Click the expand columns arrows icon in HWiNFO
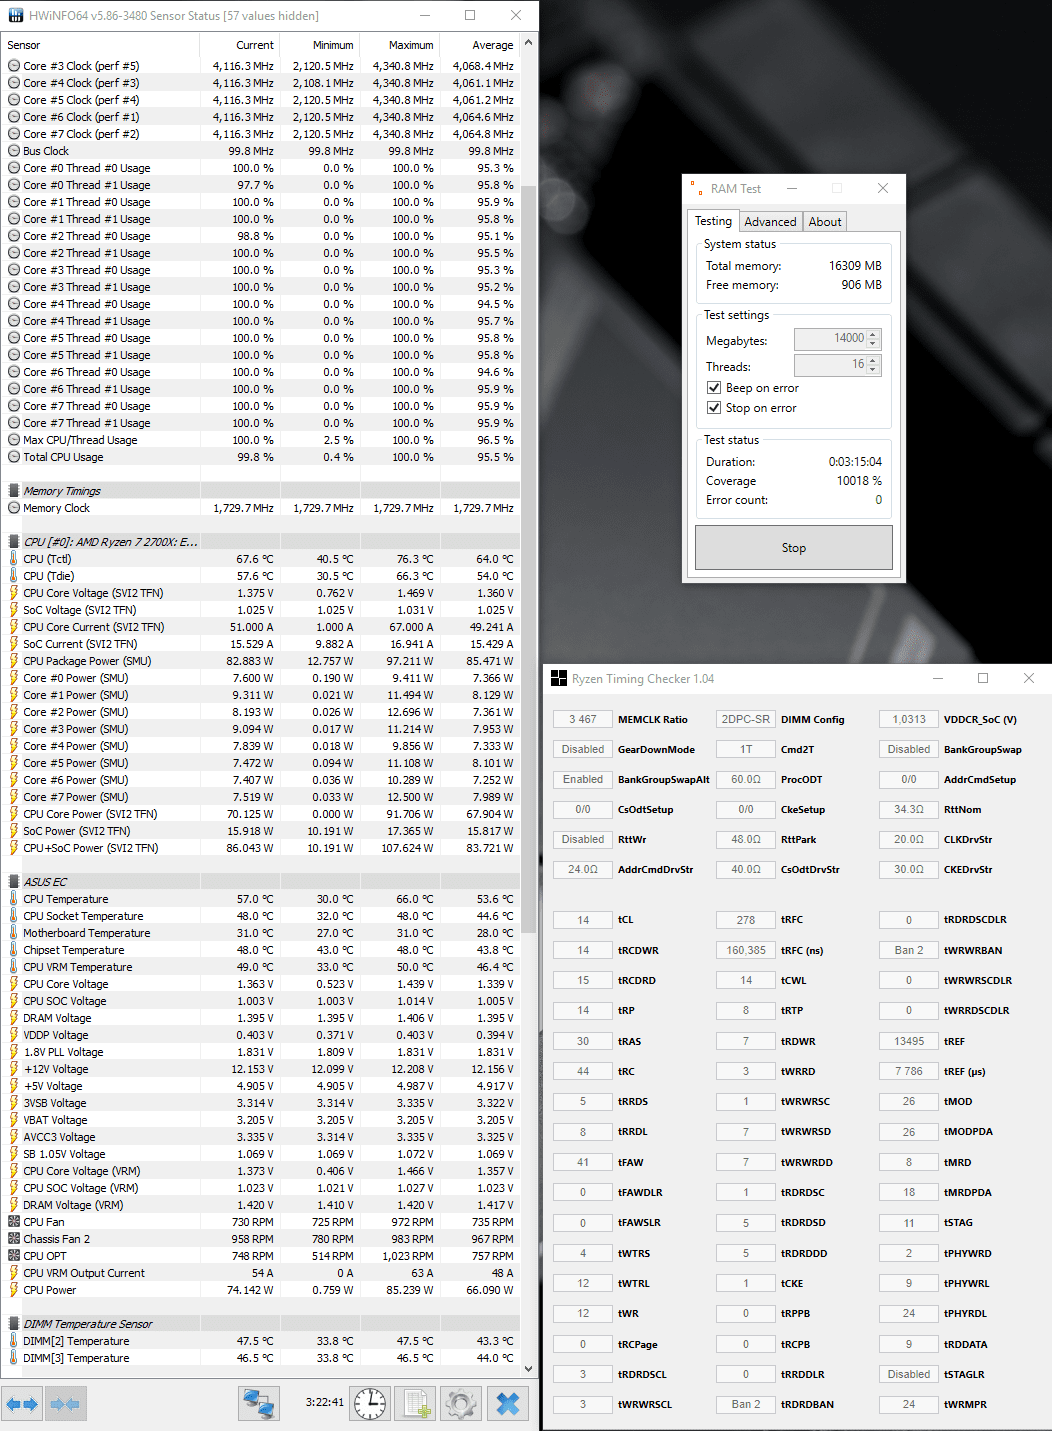 point(22,1404)
